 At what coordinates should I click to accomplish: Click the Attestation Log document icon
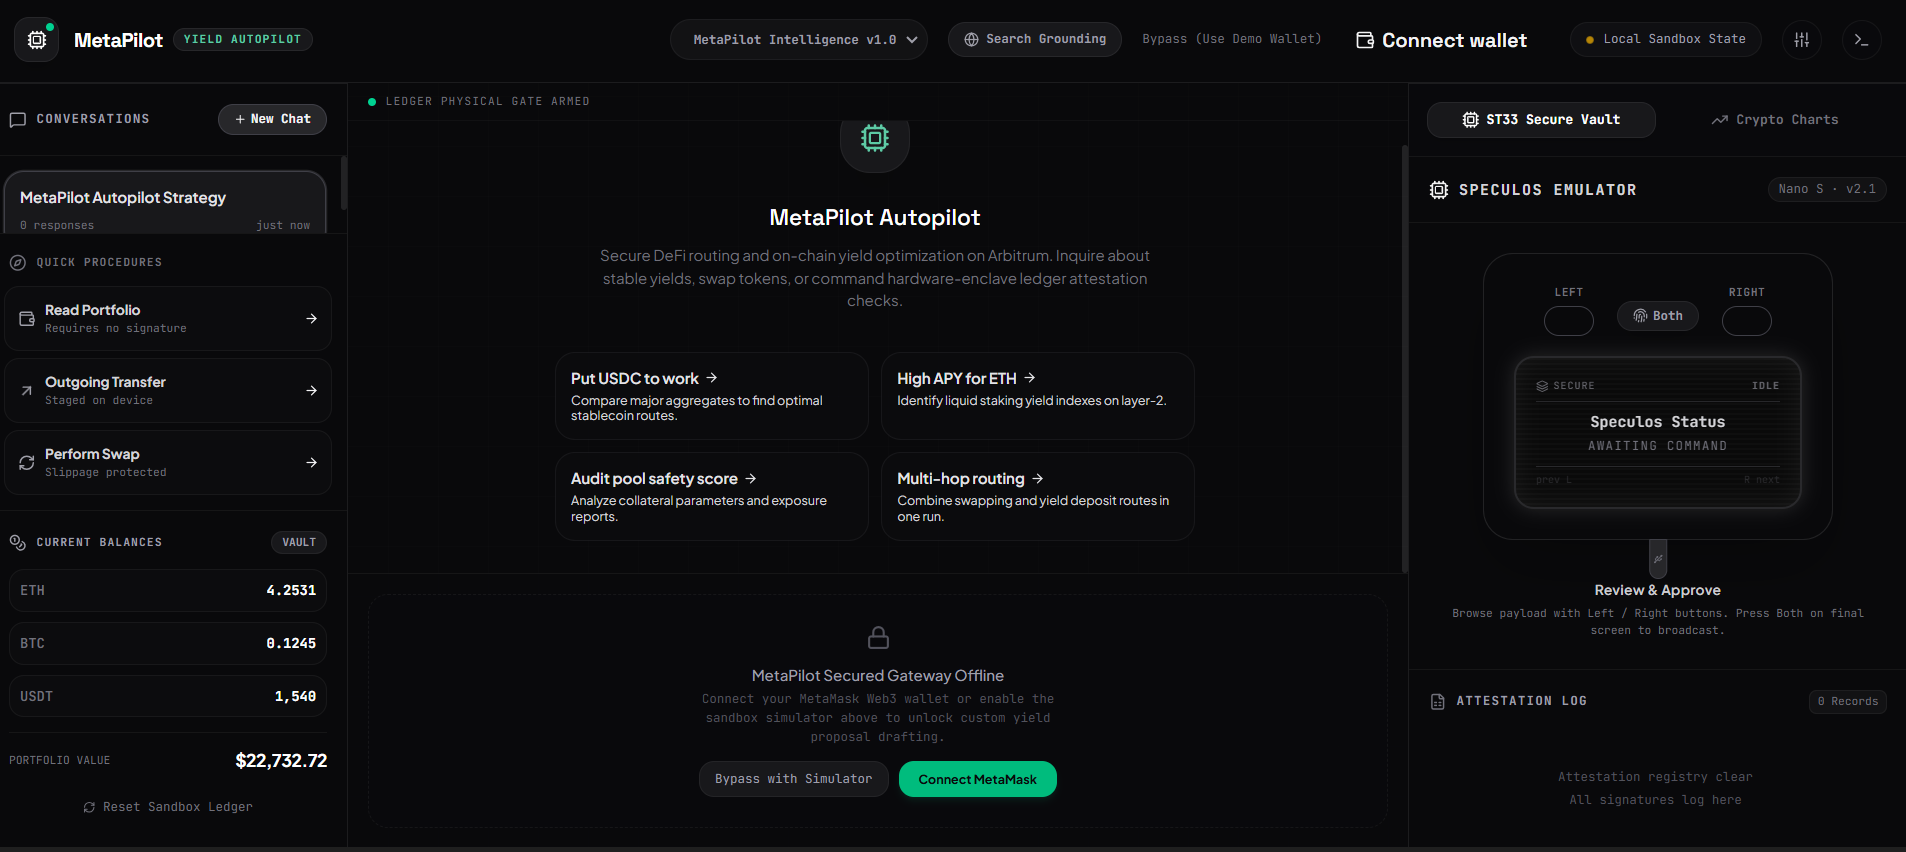(1438, 702)
